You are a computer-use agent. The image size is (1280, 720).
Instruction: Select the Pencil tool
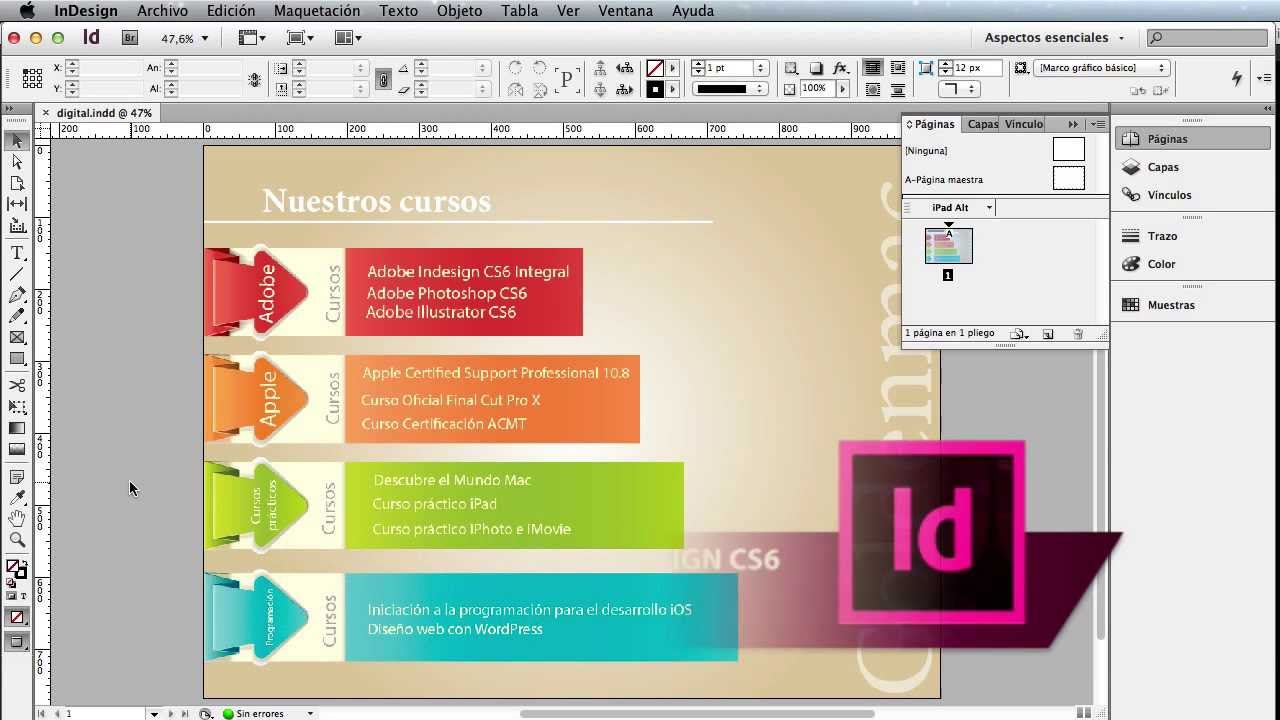pyautogui.click(x=17, y=316)
